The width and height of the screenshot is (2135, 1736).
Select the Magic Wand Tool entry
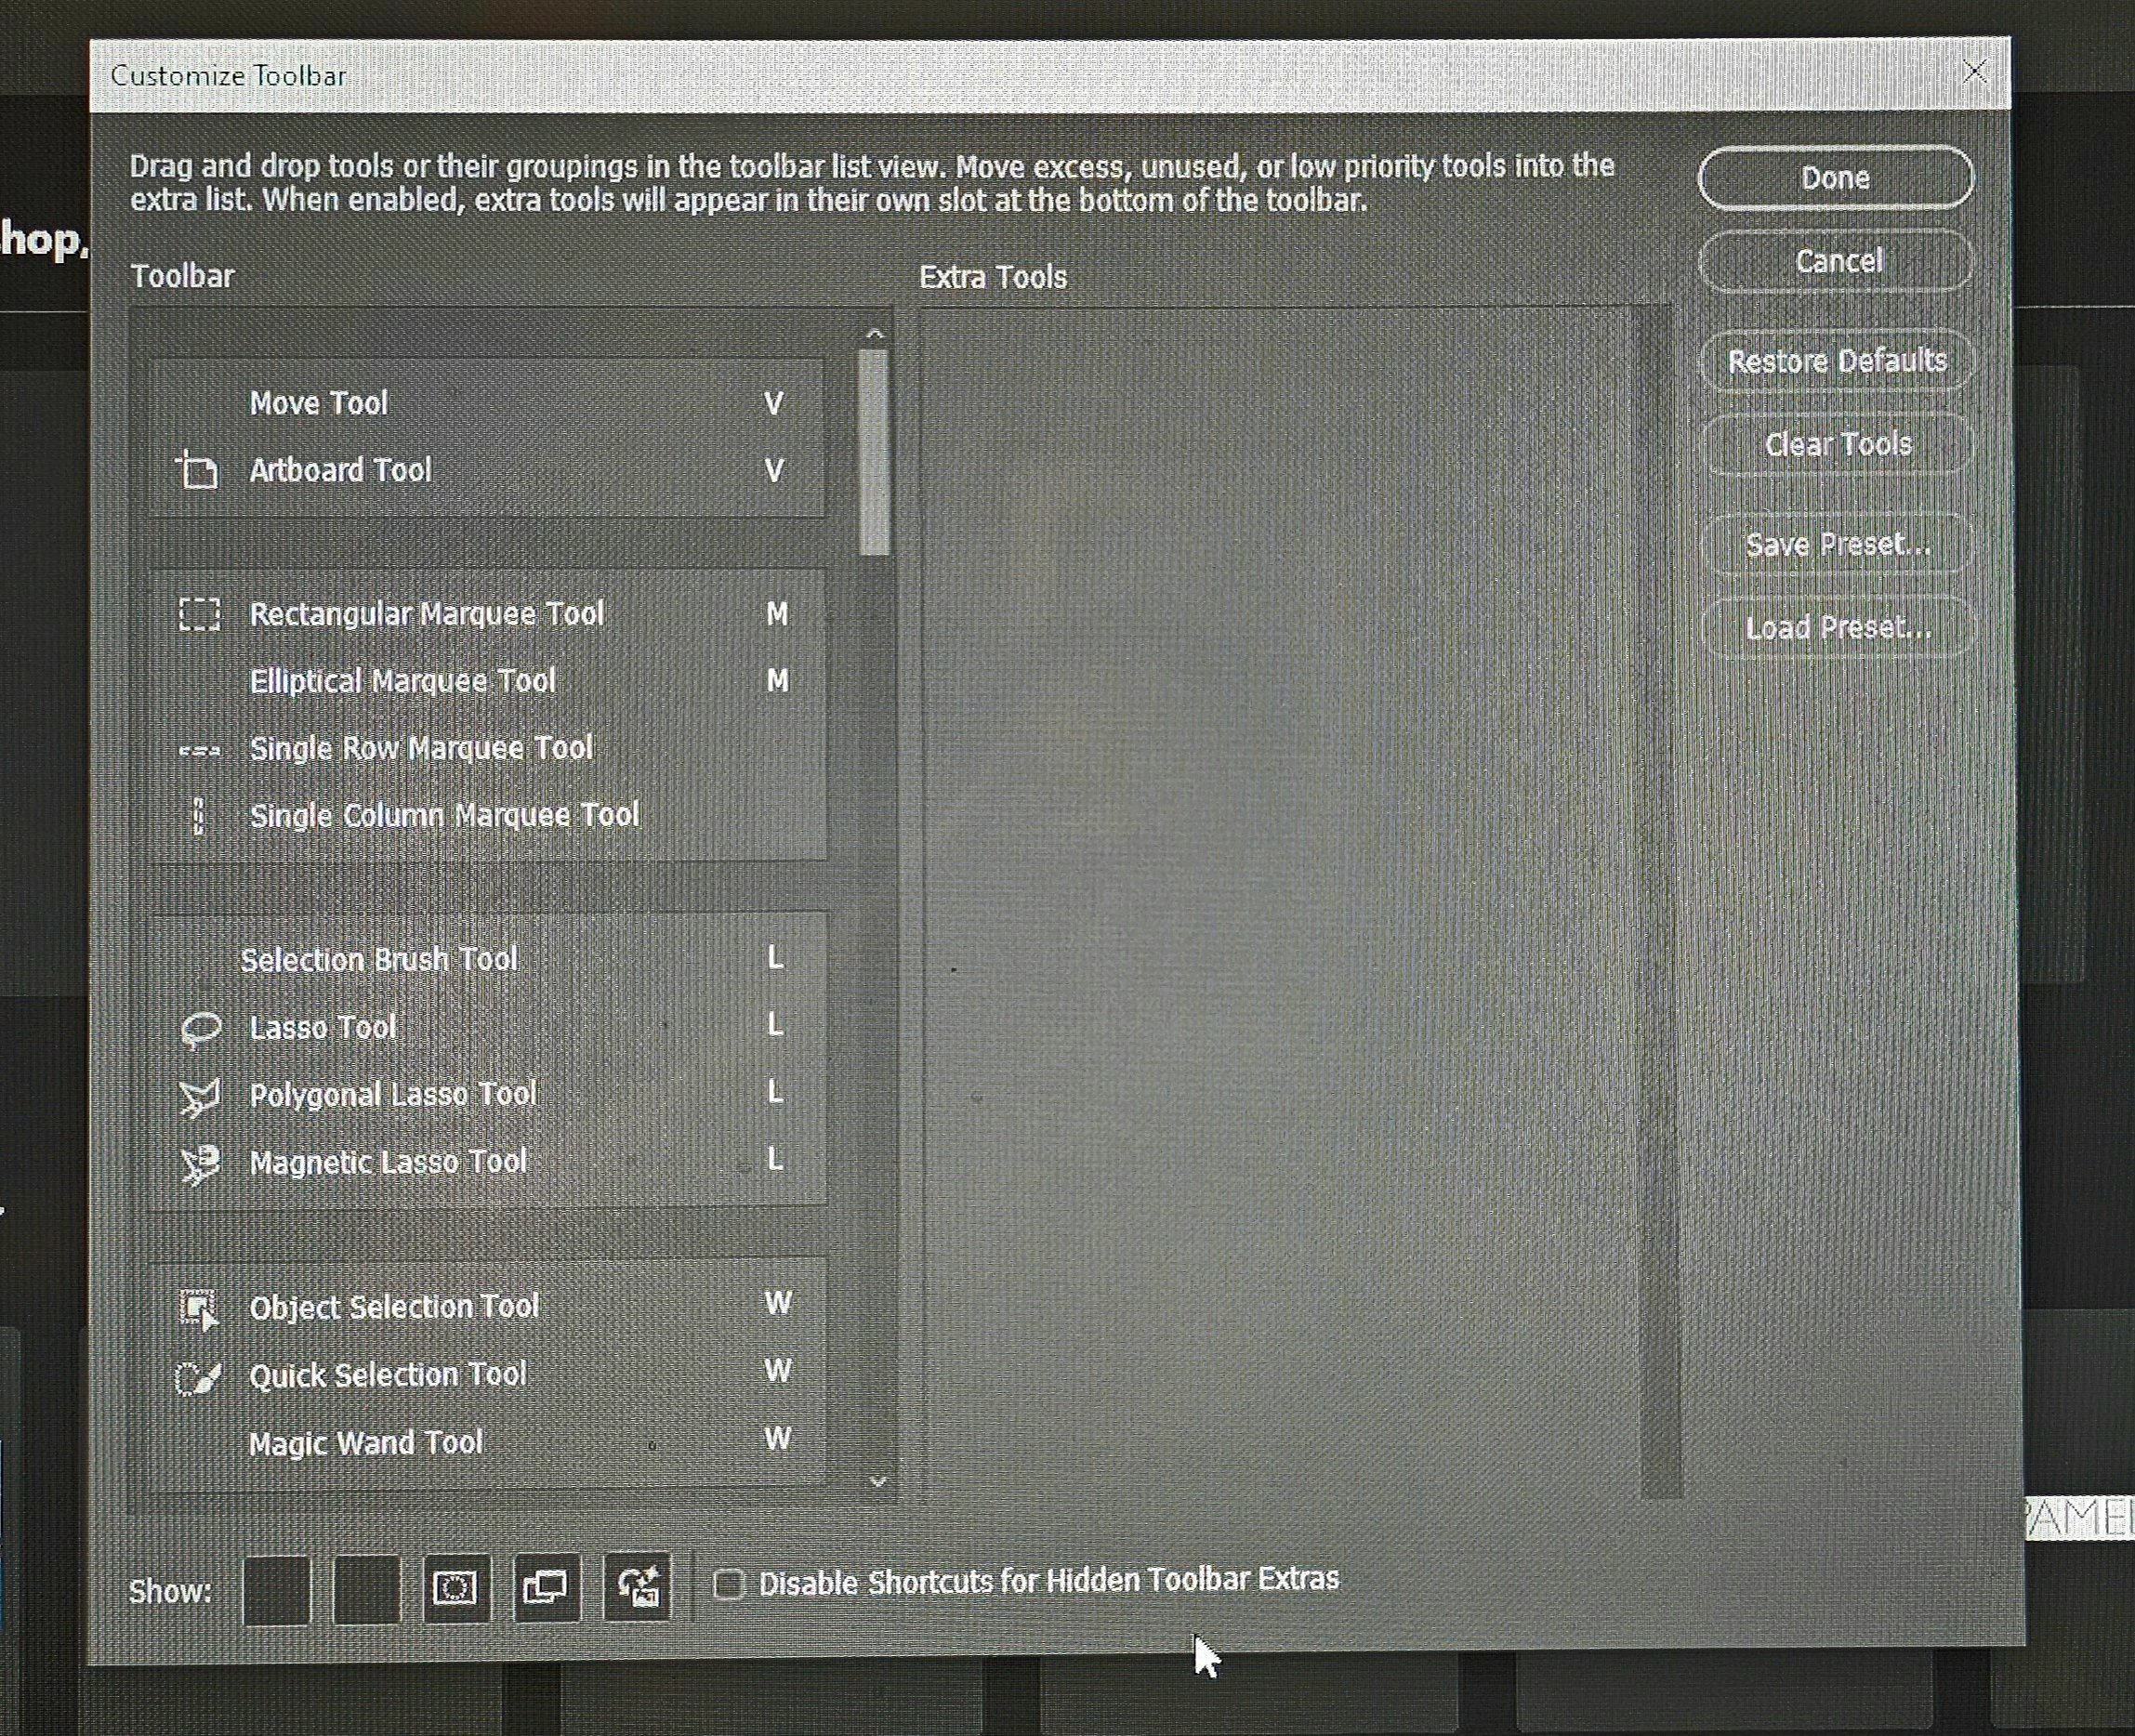[x=366, y=1443]
